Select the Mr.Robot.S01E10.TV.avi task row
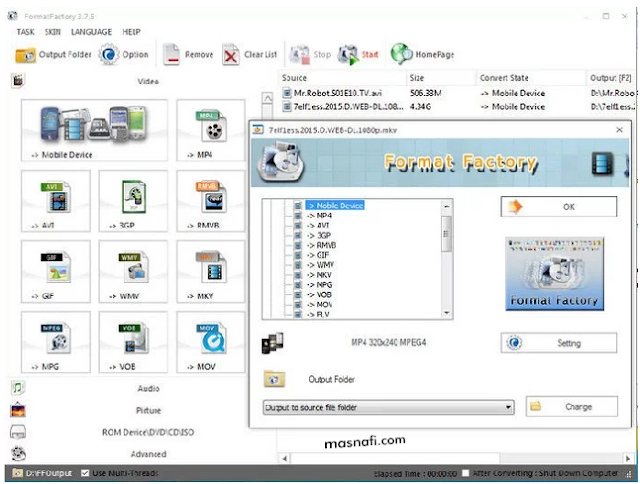The height and width of the screenshot is (484, 640). click(x=458, y=93)
